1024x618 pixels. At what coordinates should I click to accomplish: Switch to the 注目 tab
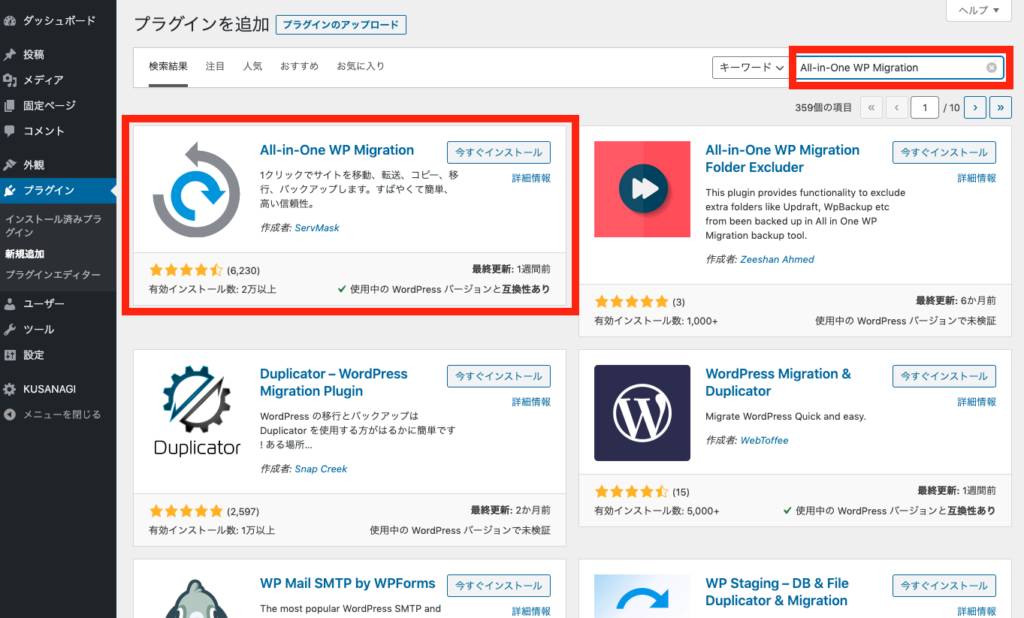tap(215, 66)
